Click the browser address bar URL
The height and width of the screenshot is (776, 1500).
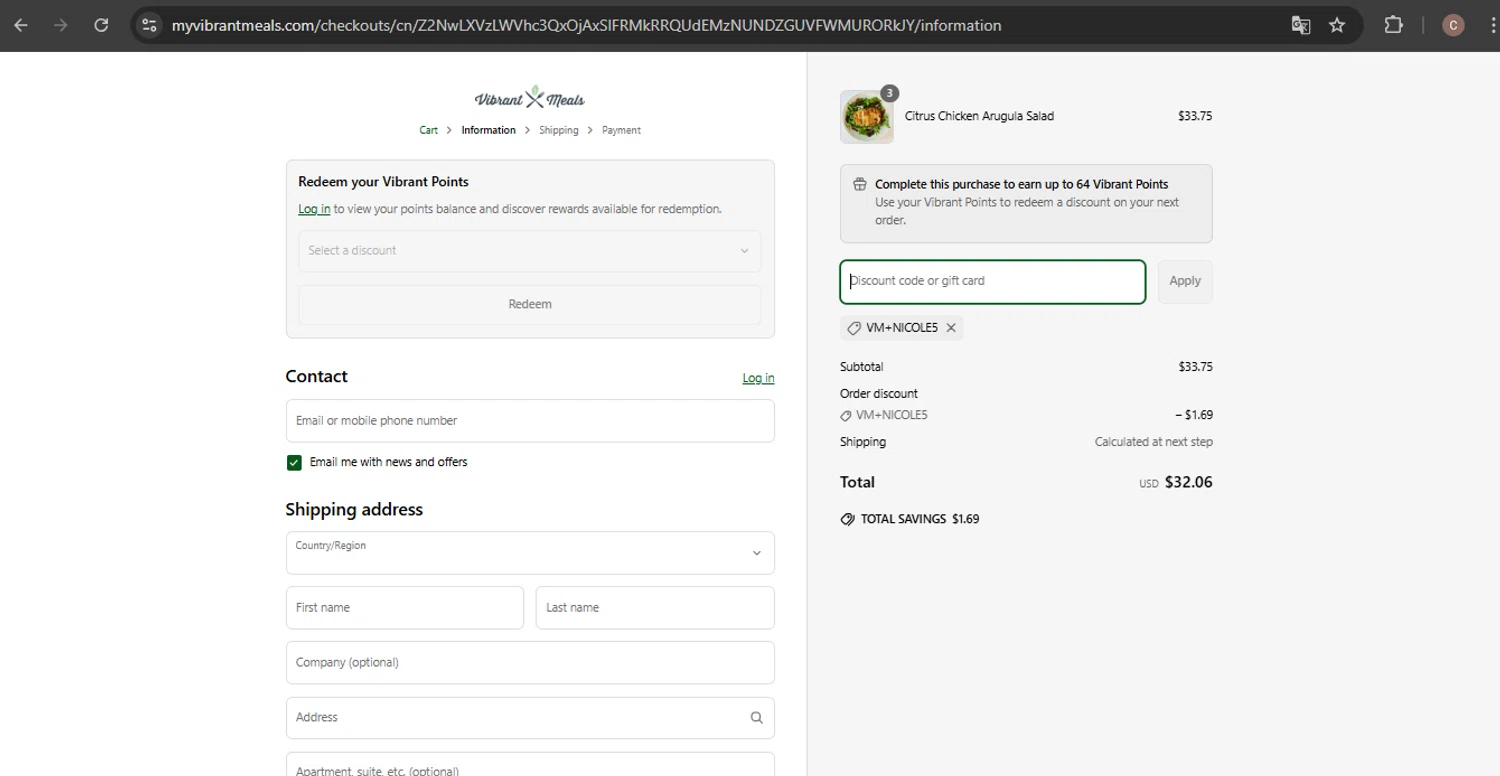click(586, 25)
